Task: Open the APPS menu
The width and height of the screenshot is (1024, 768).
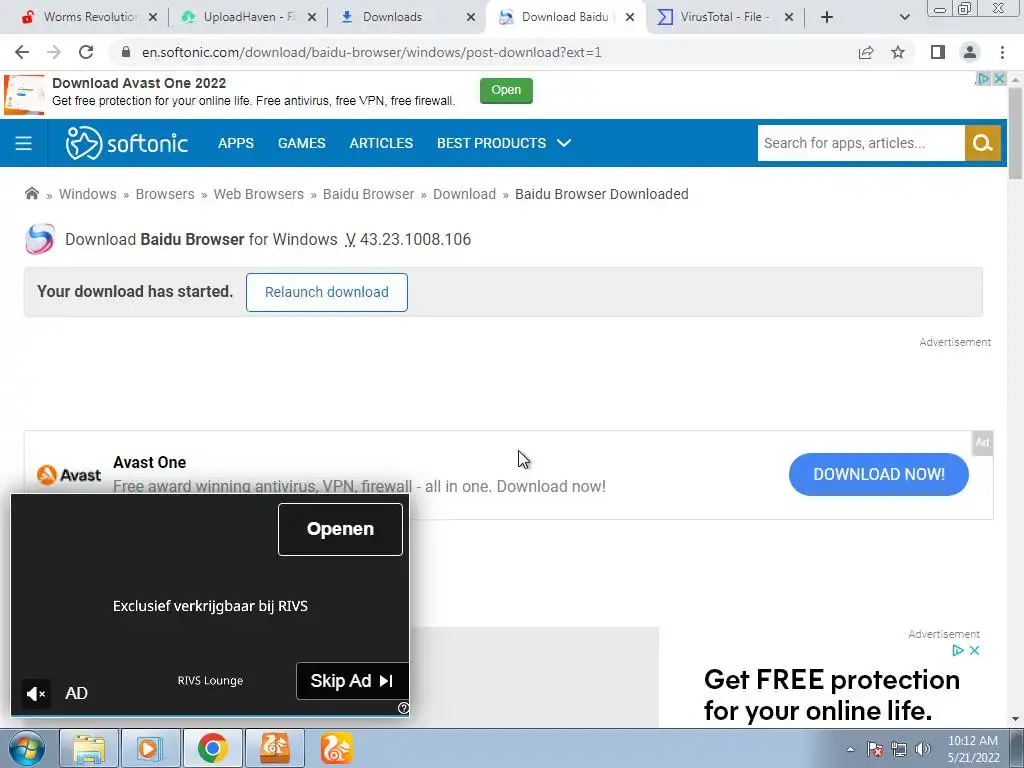Action: (x=236, y=143)
